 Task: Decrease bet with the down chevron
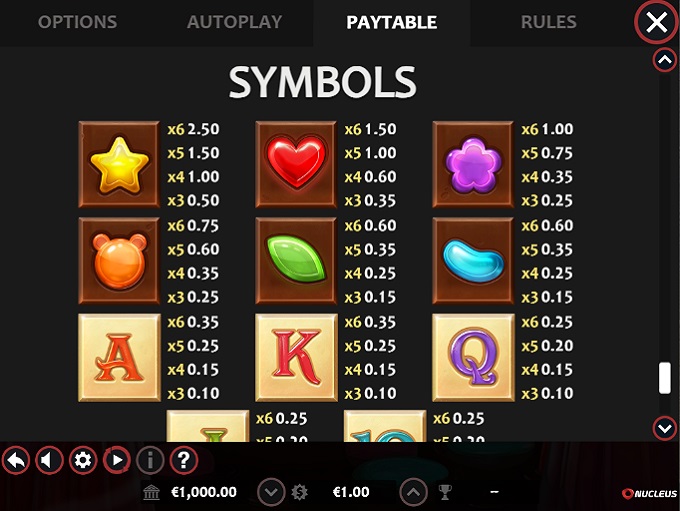tap(271, 492)
